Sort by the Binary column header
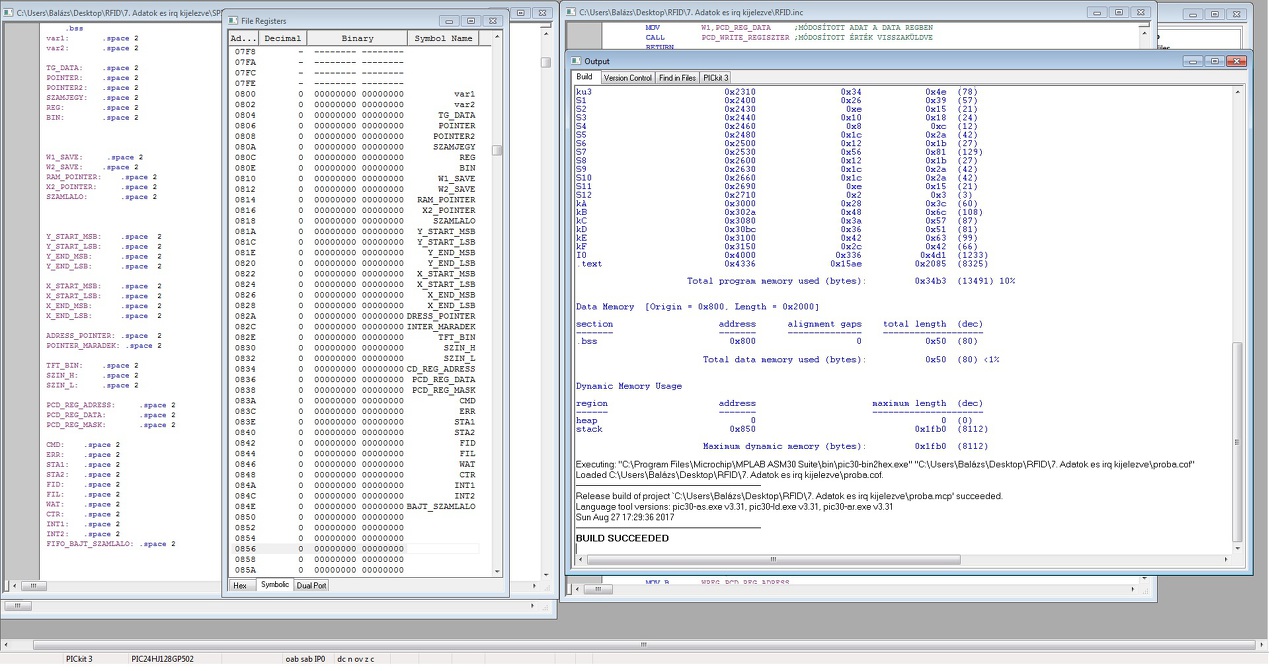The height and width of the screenshot is (671, 1280). [x=357, y=38]
